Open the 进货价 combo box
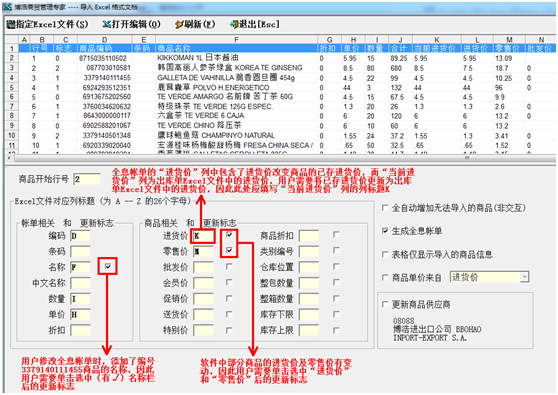This screenshot has width=558, height=395. tap(490, 277)
